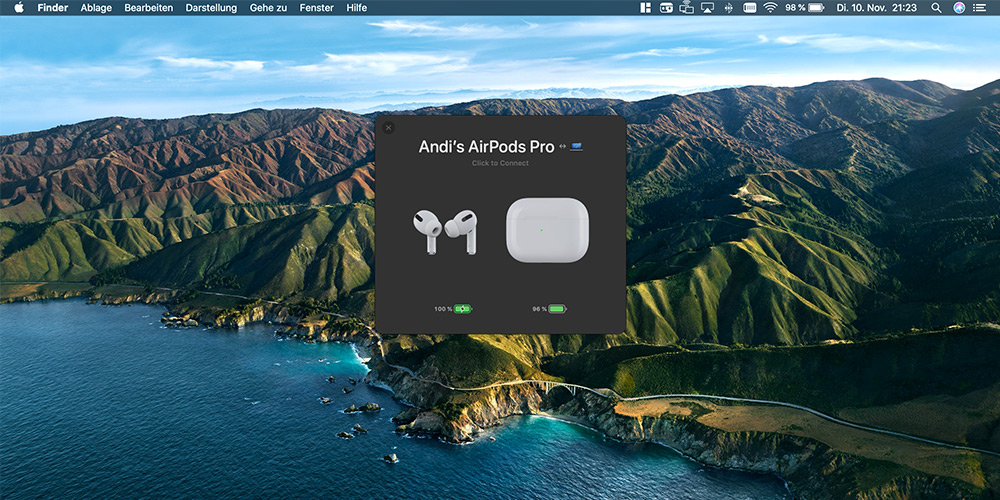Screen dimensions: 1000x500
Task: Click the card-shaped menu bar icon
Action: (666, 8)
